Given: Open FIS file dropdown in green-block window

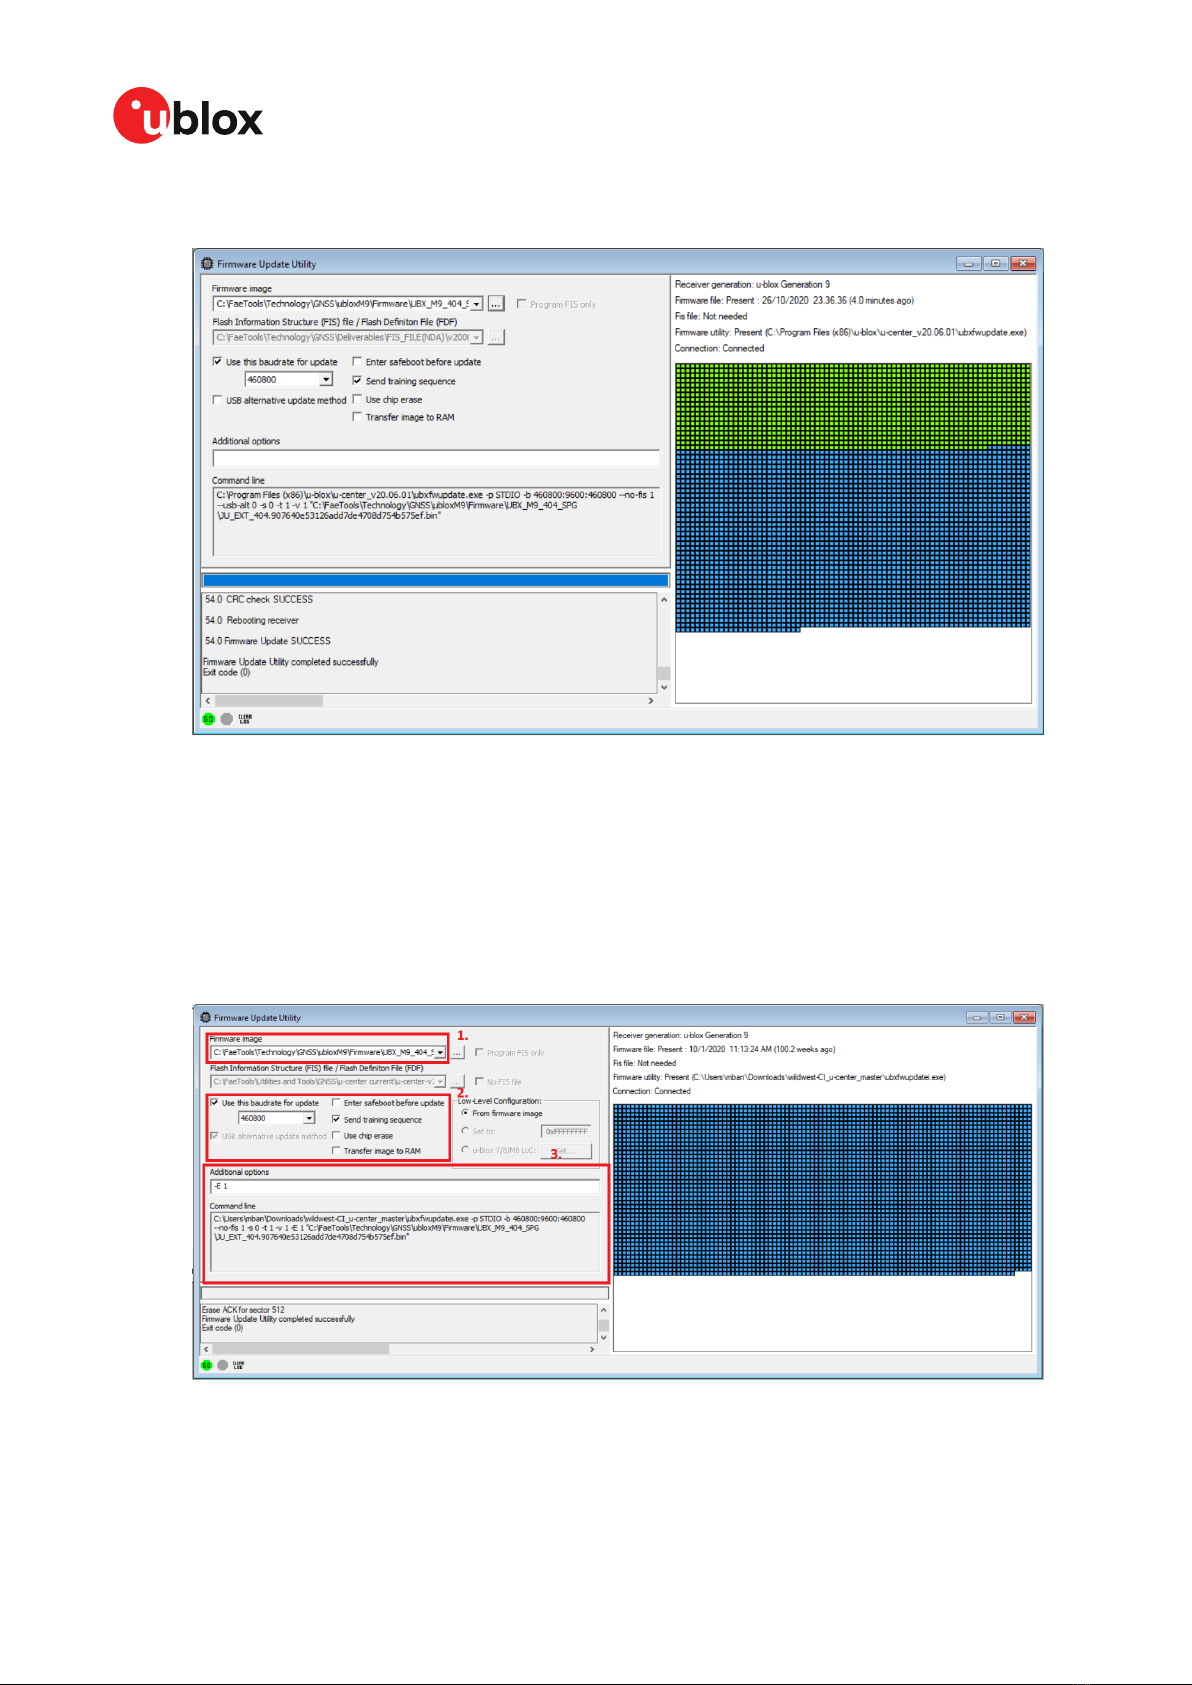Looking at the screenshot, I should pos(477,338).
